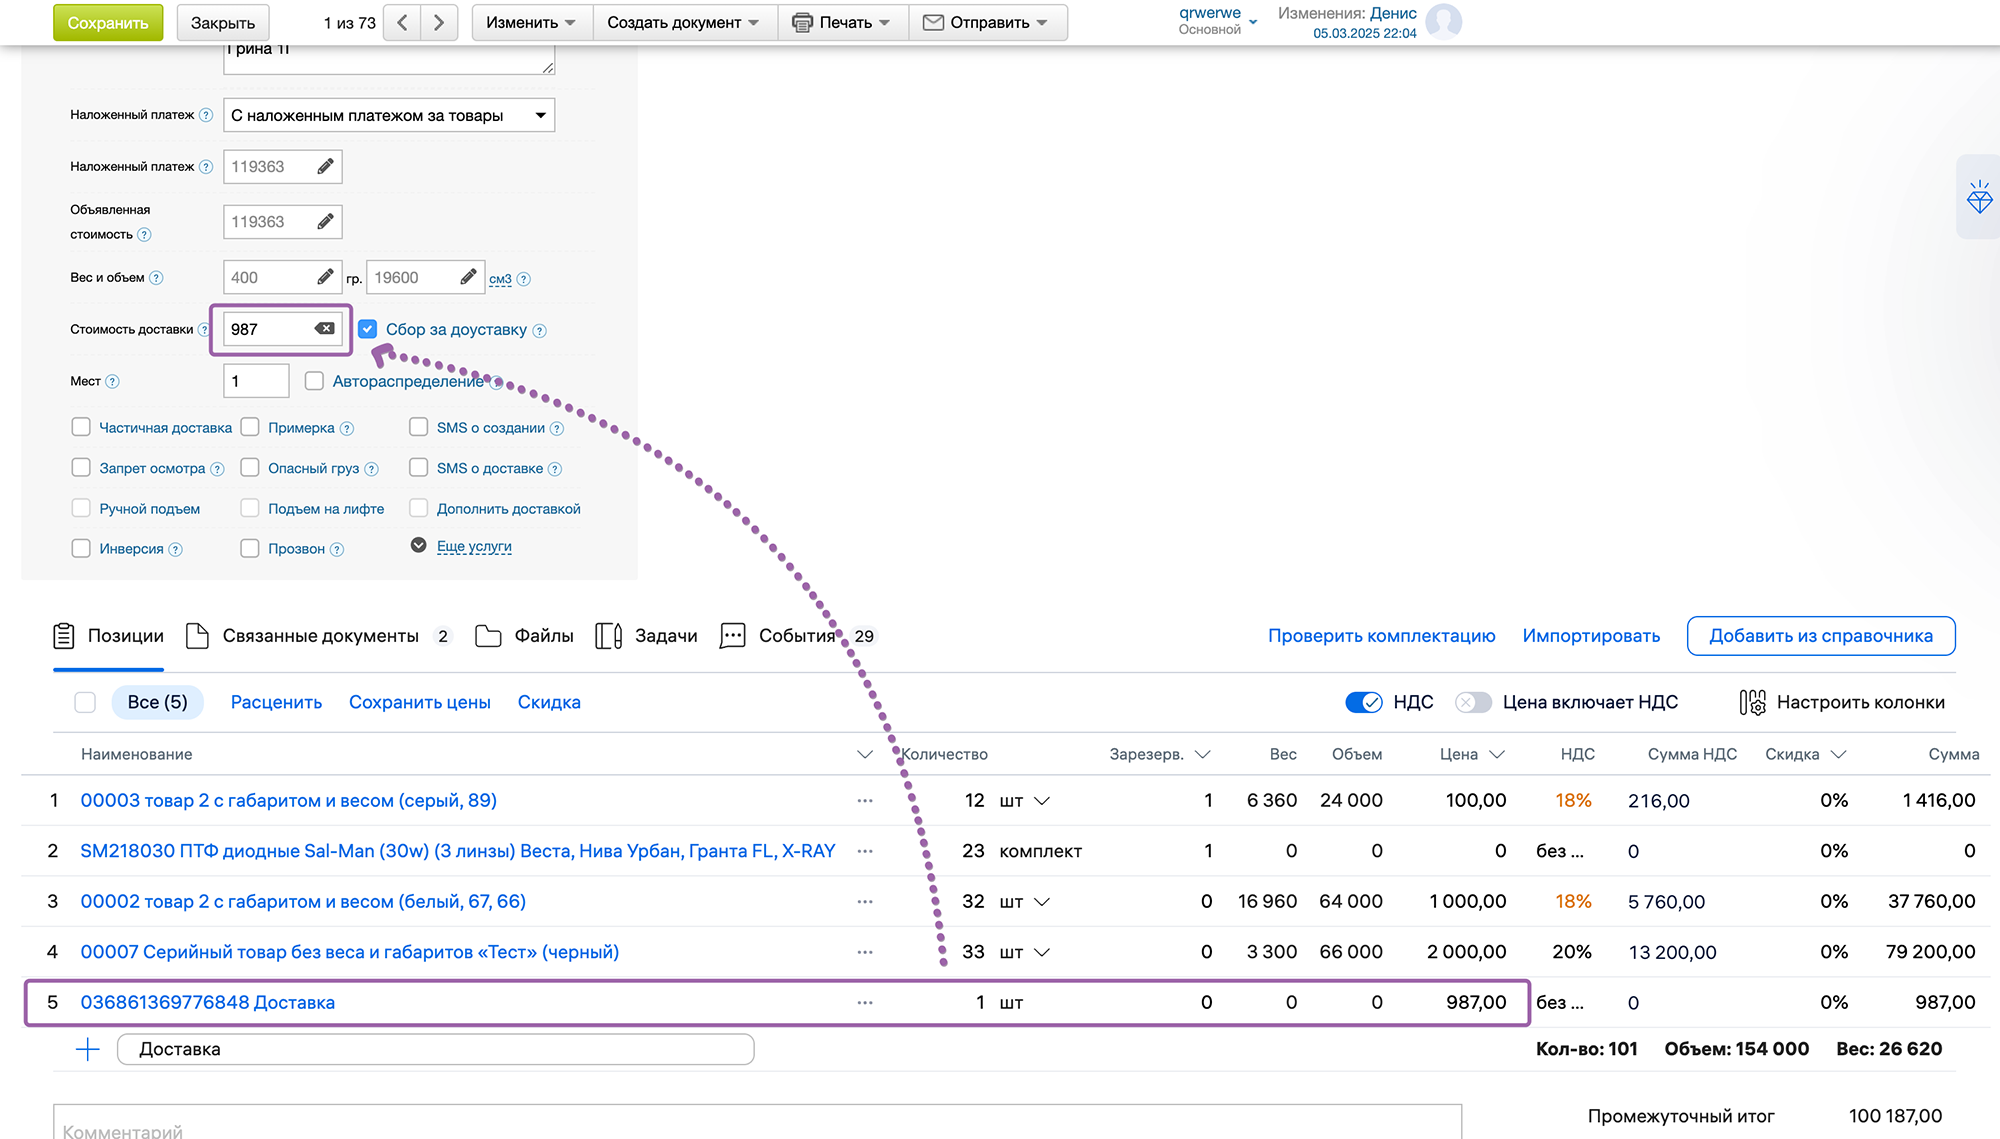2000x1139 pixels.
Task: Click Добавить из справочника button
Action: [x=1820, y=636]
